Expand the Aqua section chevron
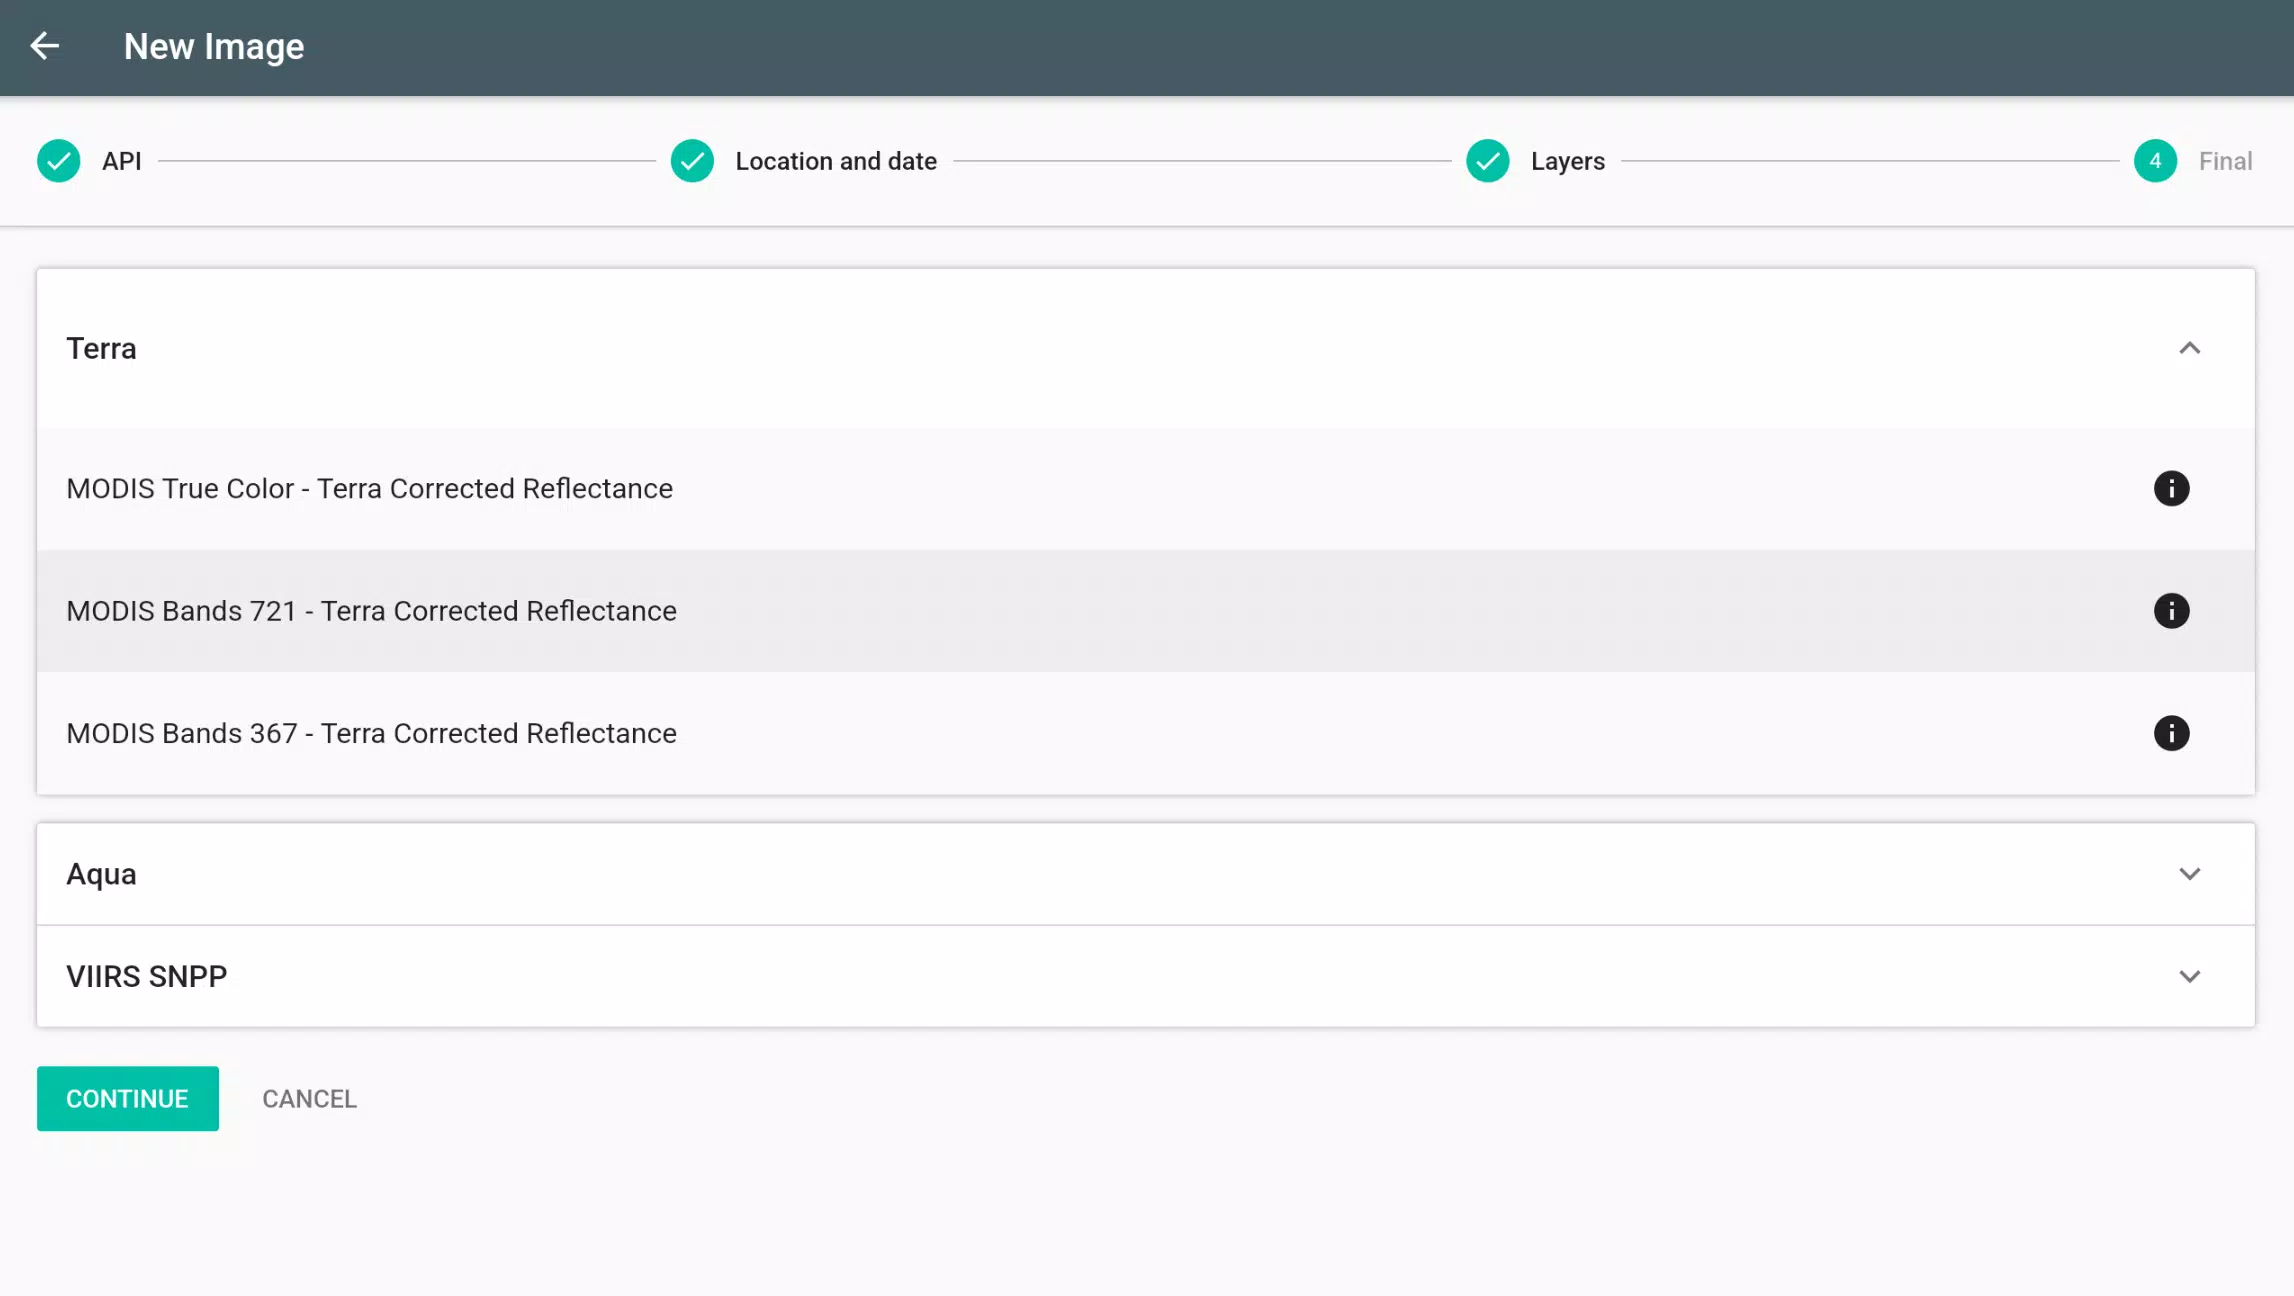This screenshot has width=2294, height=1296. (2189, 874)
